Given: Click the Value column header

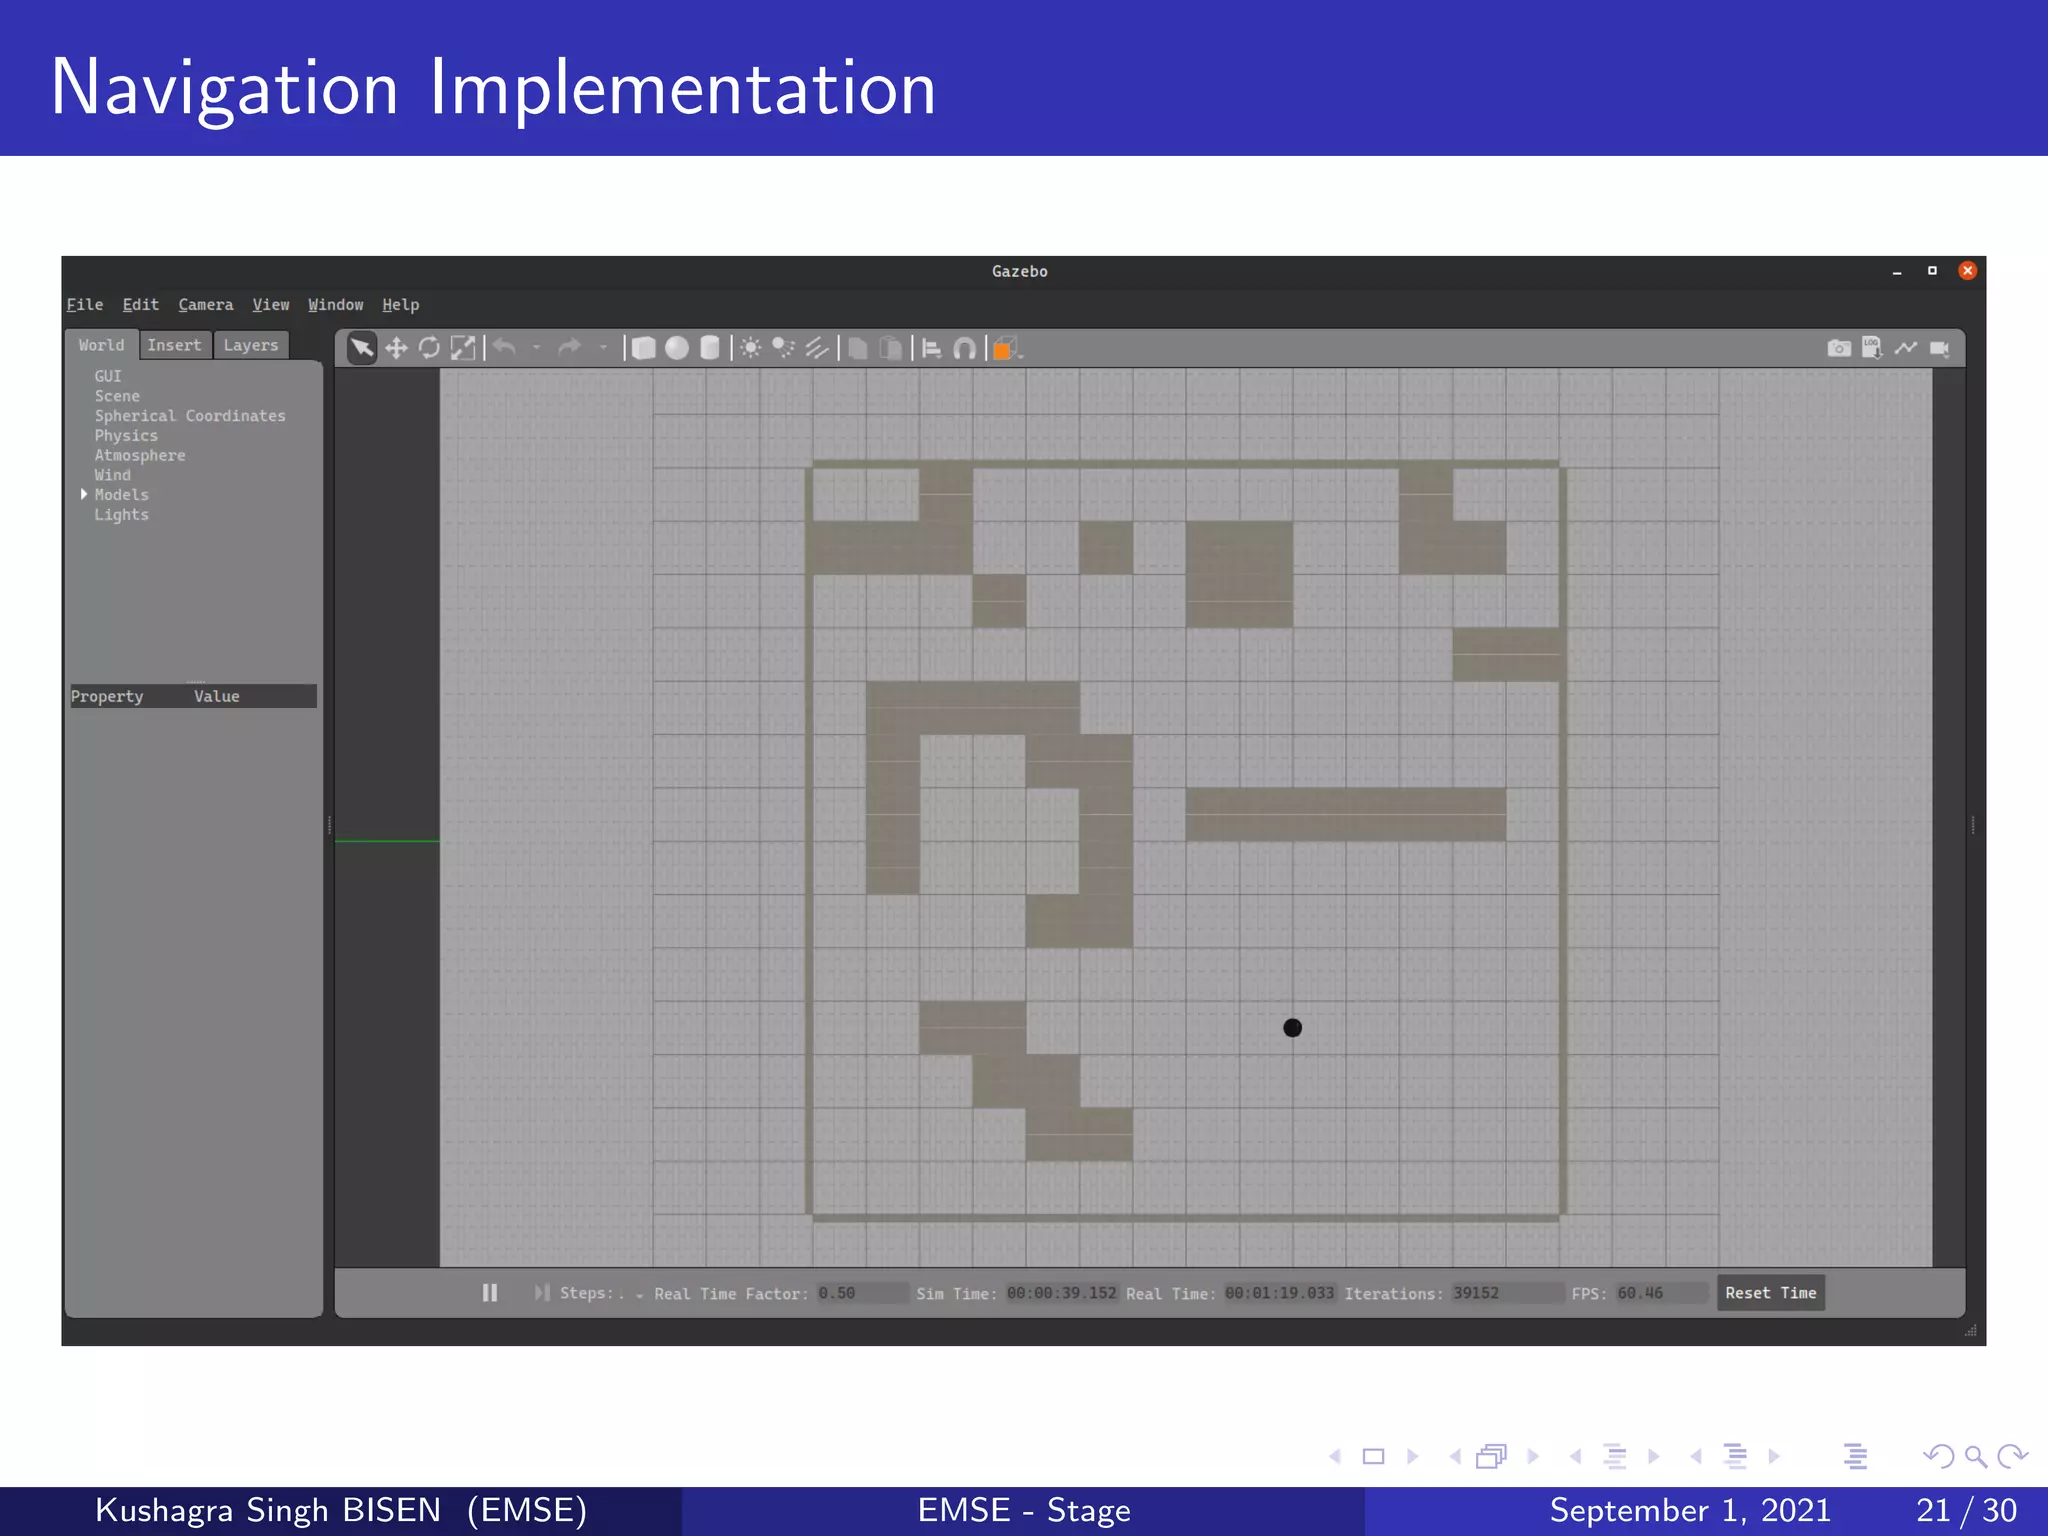Looking at the screenshot, I should click(x=217, y=696).
